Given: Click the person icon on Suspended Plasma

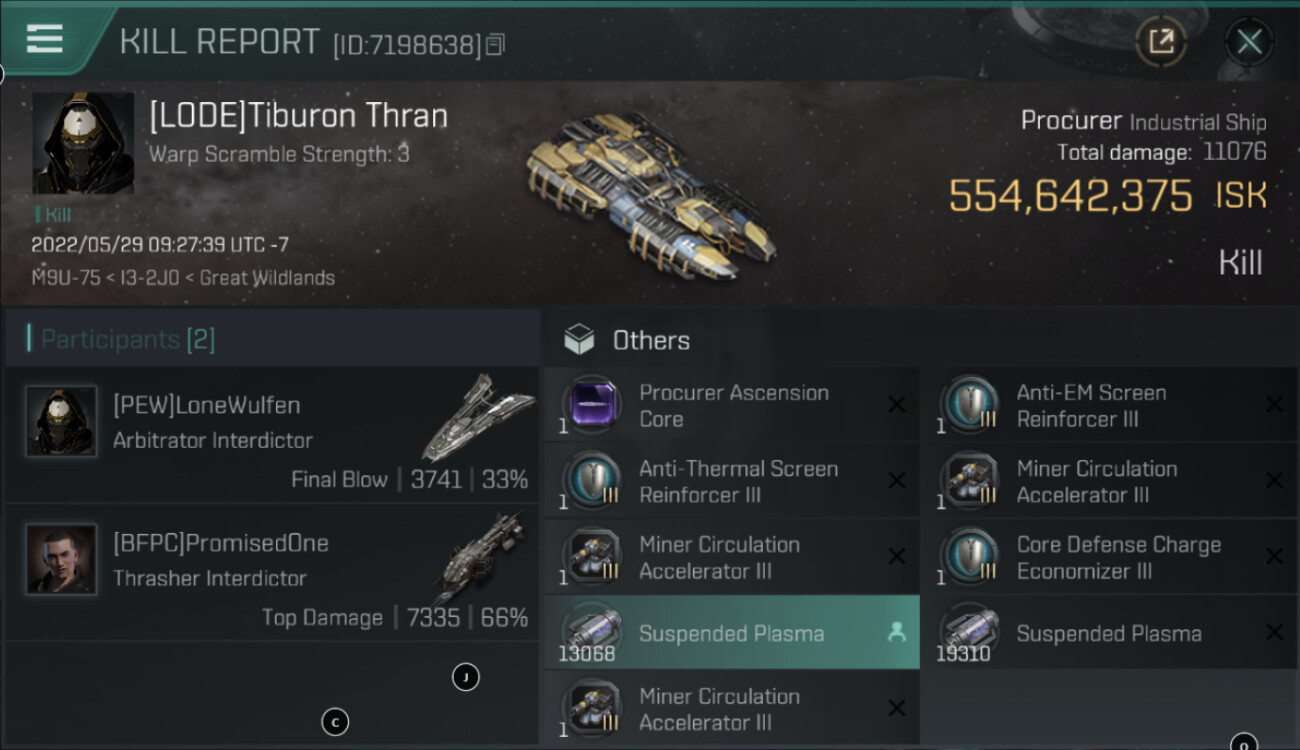Looking at the screenshot, I should (896, 633).
